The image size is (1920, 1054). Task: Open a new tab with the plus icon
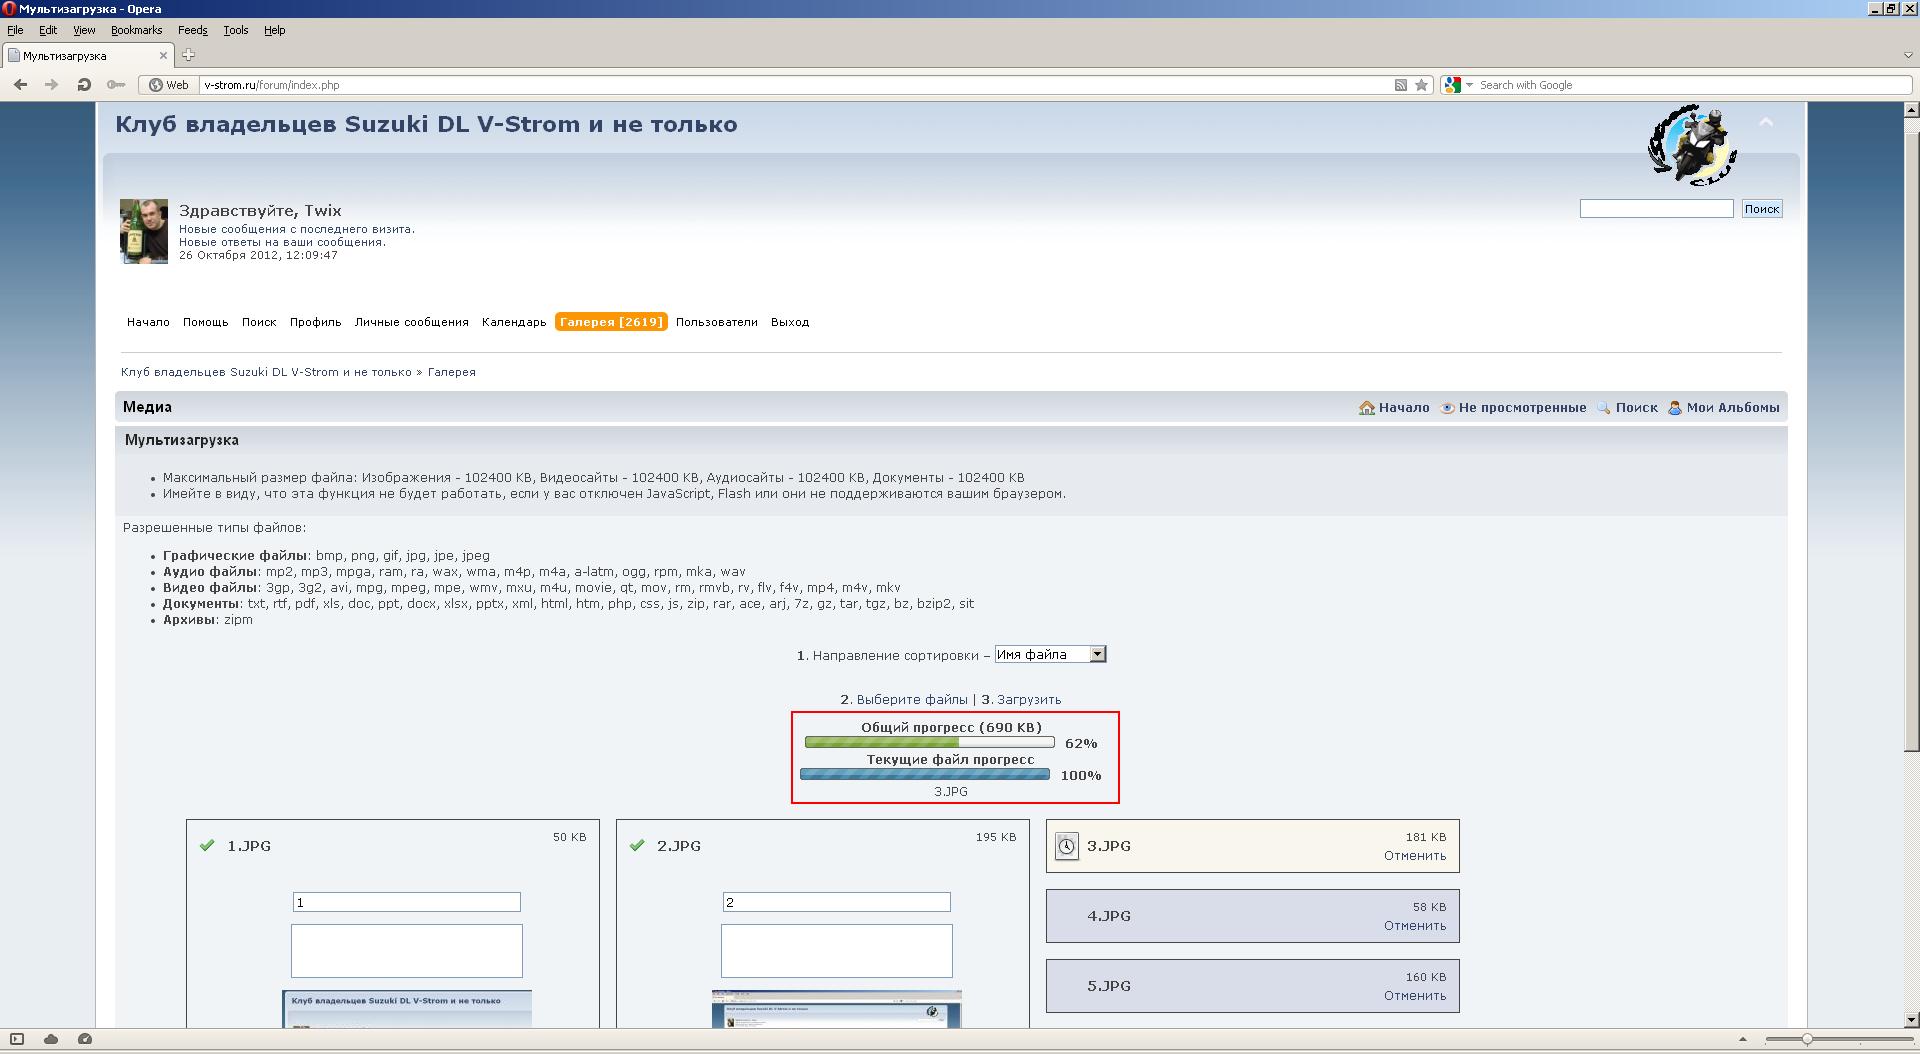(x=188, y=55)
